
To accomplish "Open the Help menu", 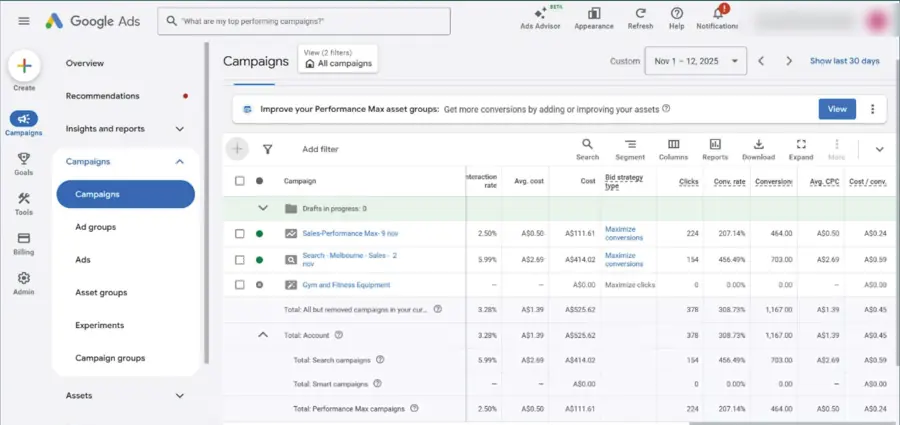I will [677, 18].
